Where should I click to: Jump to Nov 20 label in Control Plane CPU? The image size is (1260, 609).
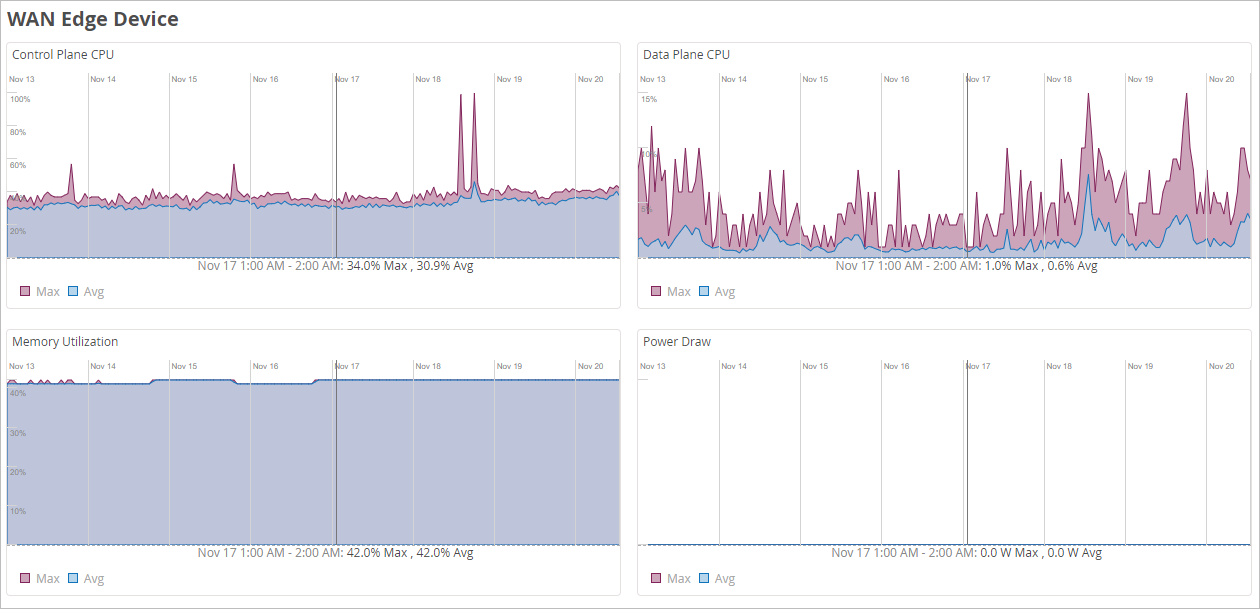click(591, 79)
